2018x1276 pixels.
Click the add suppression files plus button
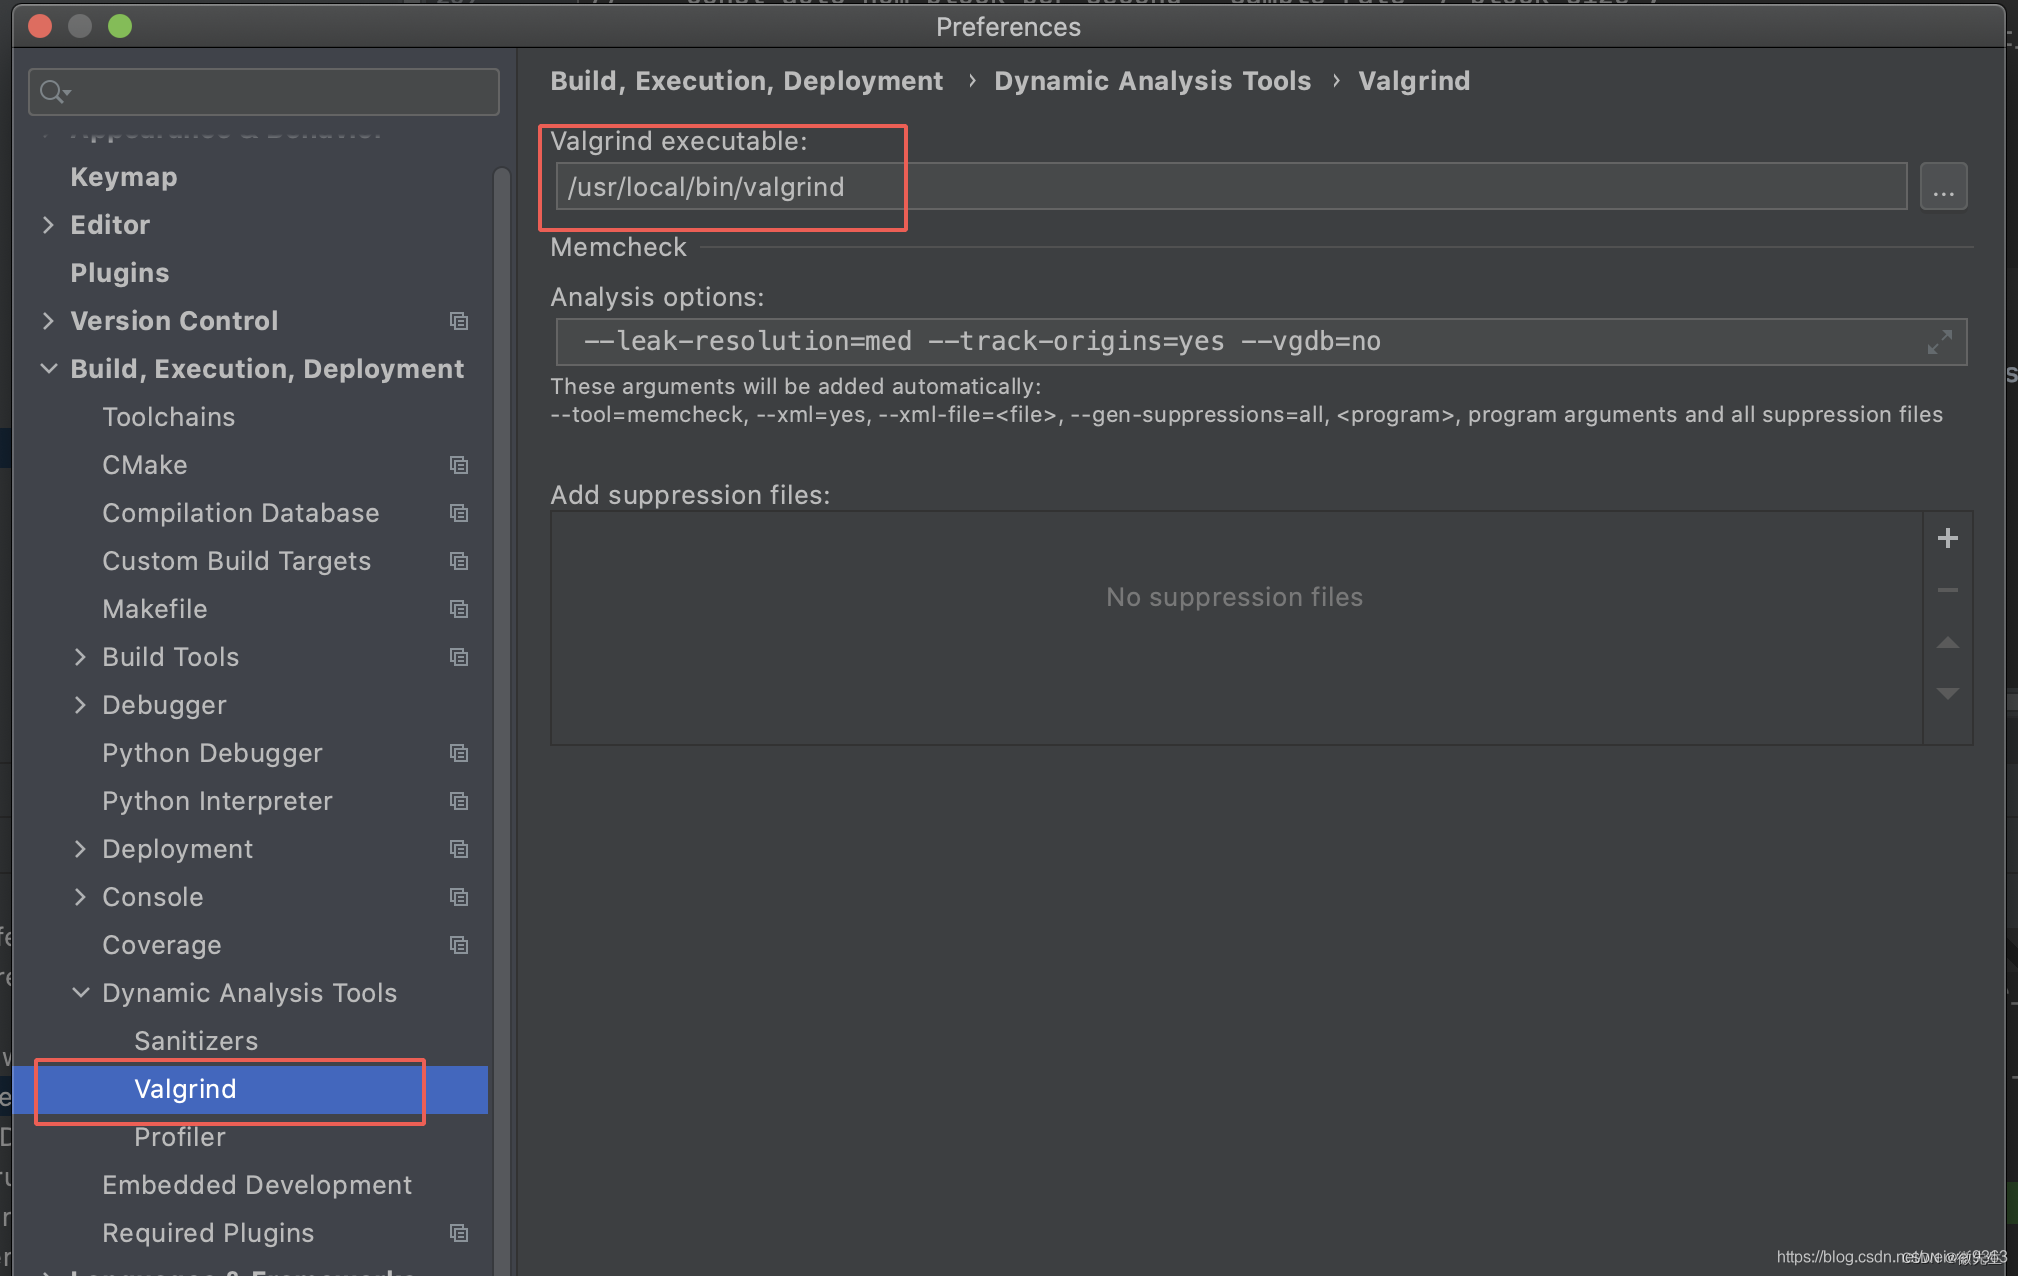pos(1947,538)
